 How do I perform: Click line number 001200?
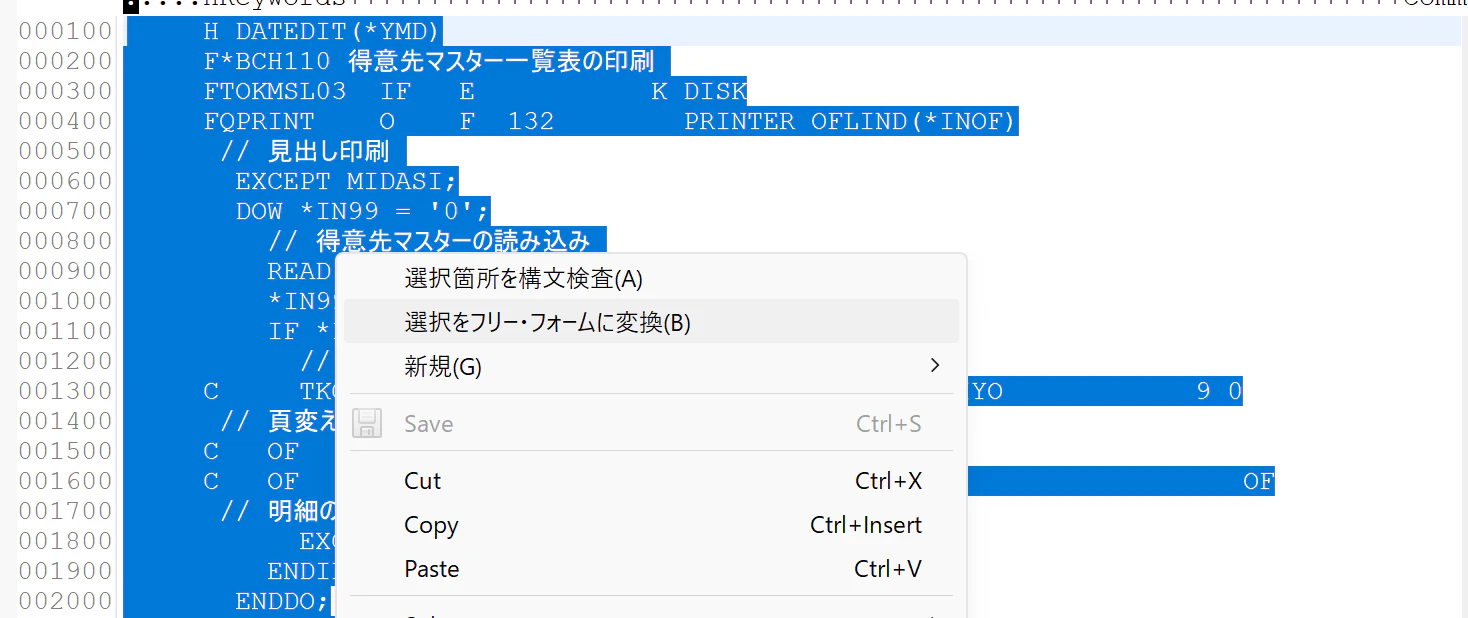pyautogui.click(x=65, y=361)
